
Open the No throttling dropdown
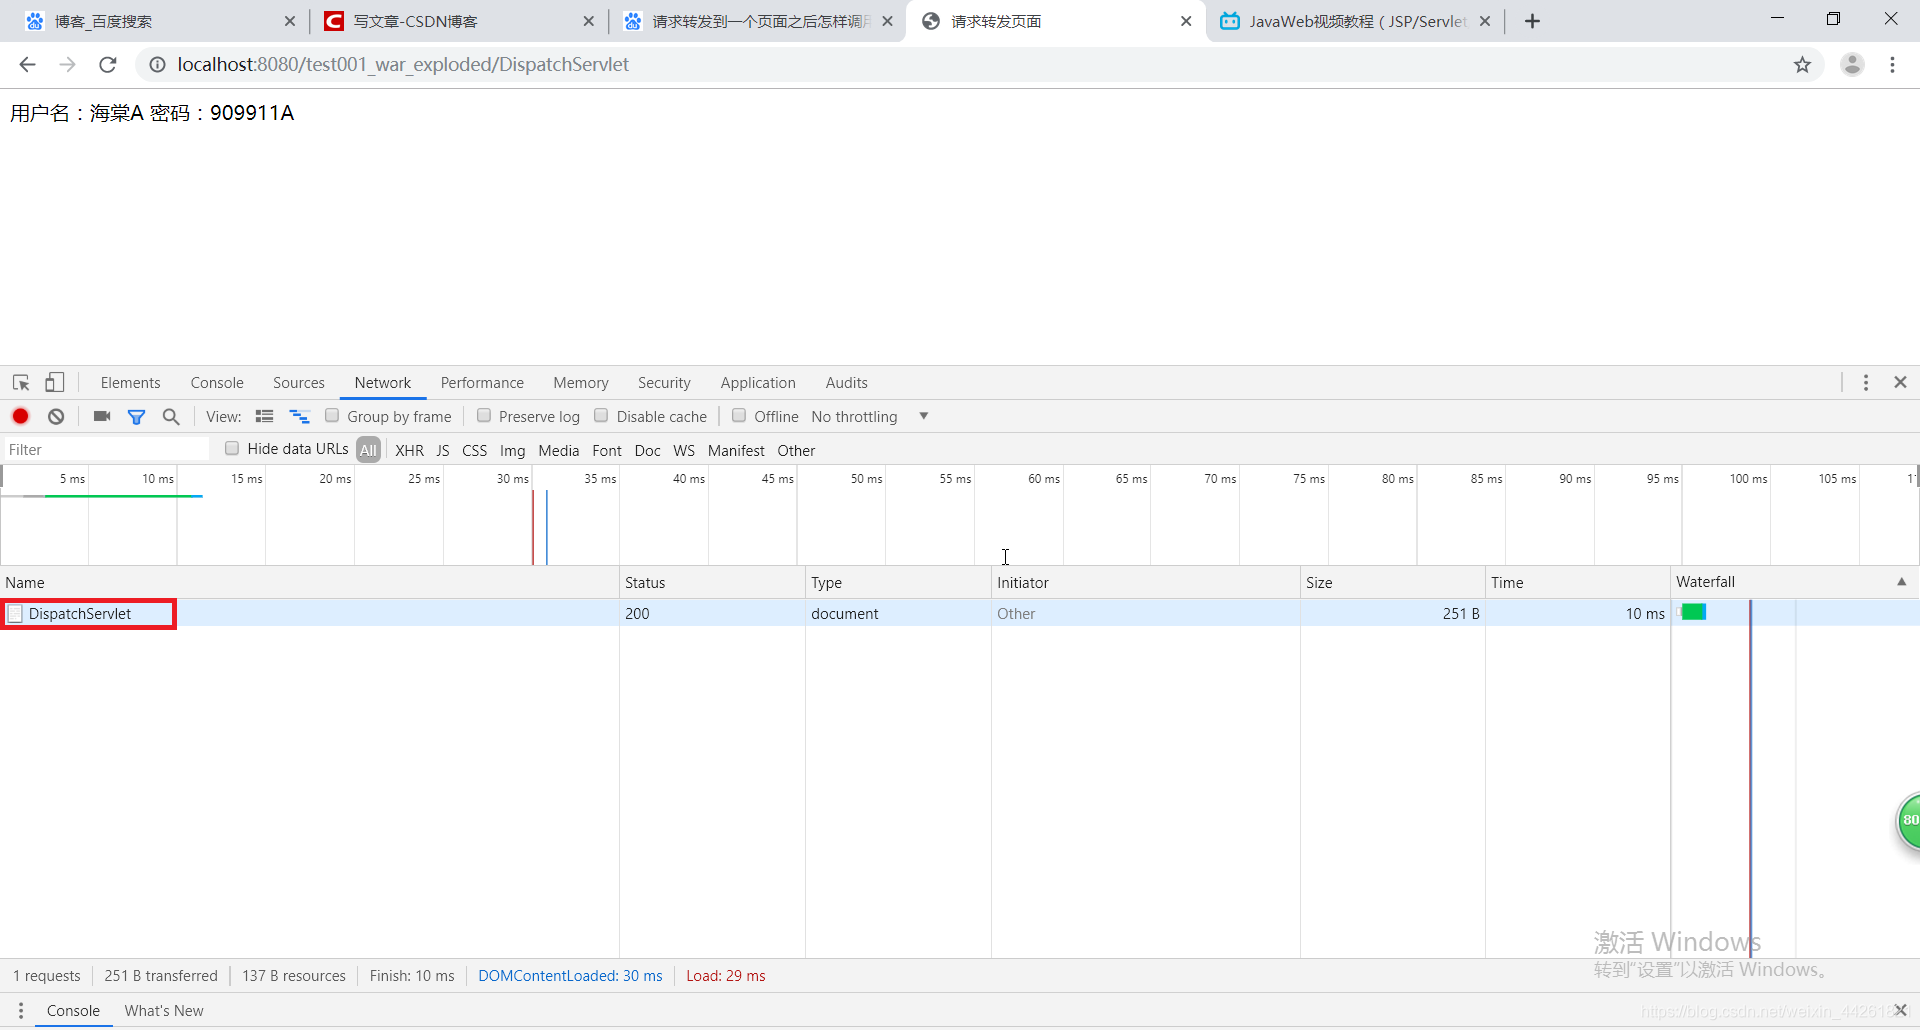tap(870, 417)
